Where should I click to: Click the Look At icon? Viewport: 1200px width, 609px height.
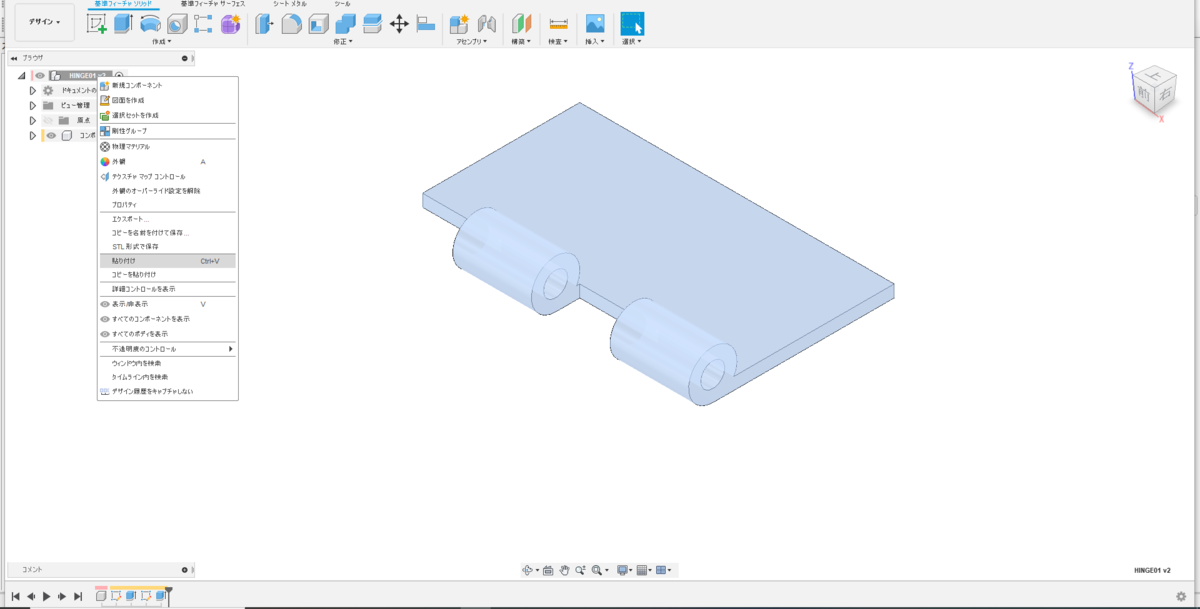[548, 570]
